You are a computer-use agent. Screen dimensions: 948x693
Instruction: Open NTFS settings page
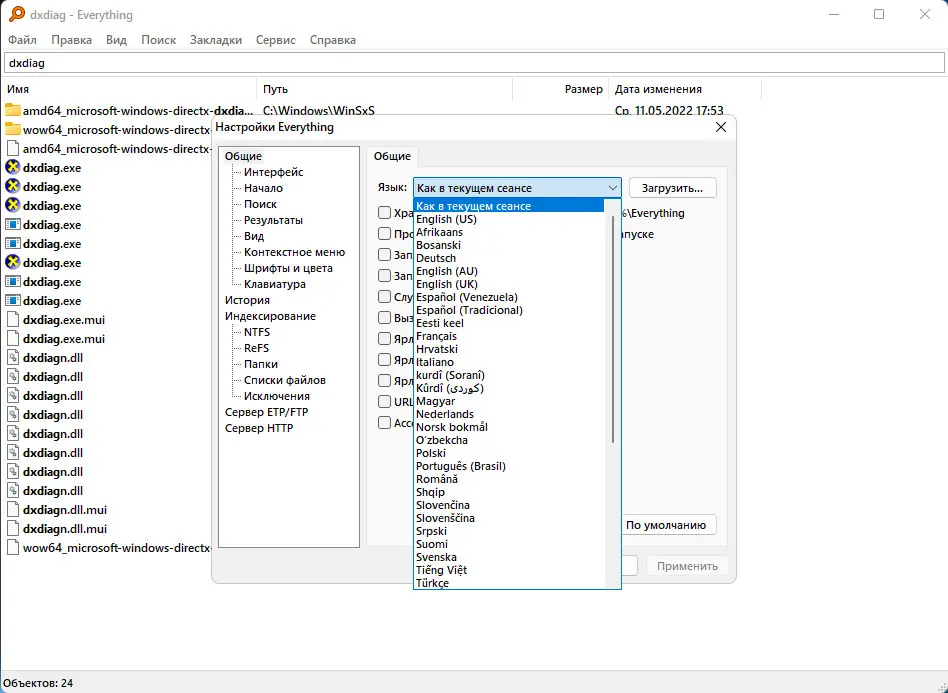pos(257,332)
